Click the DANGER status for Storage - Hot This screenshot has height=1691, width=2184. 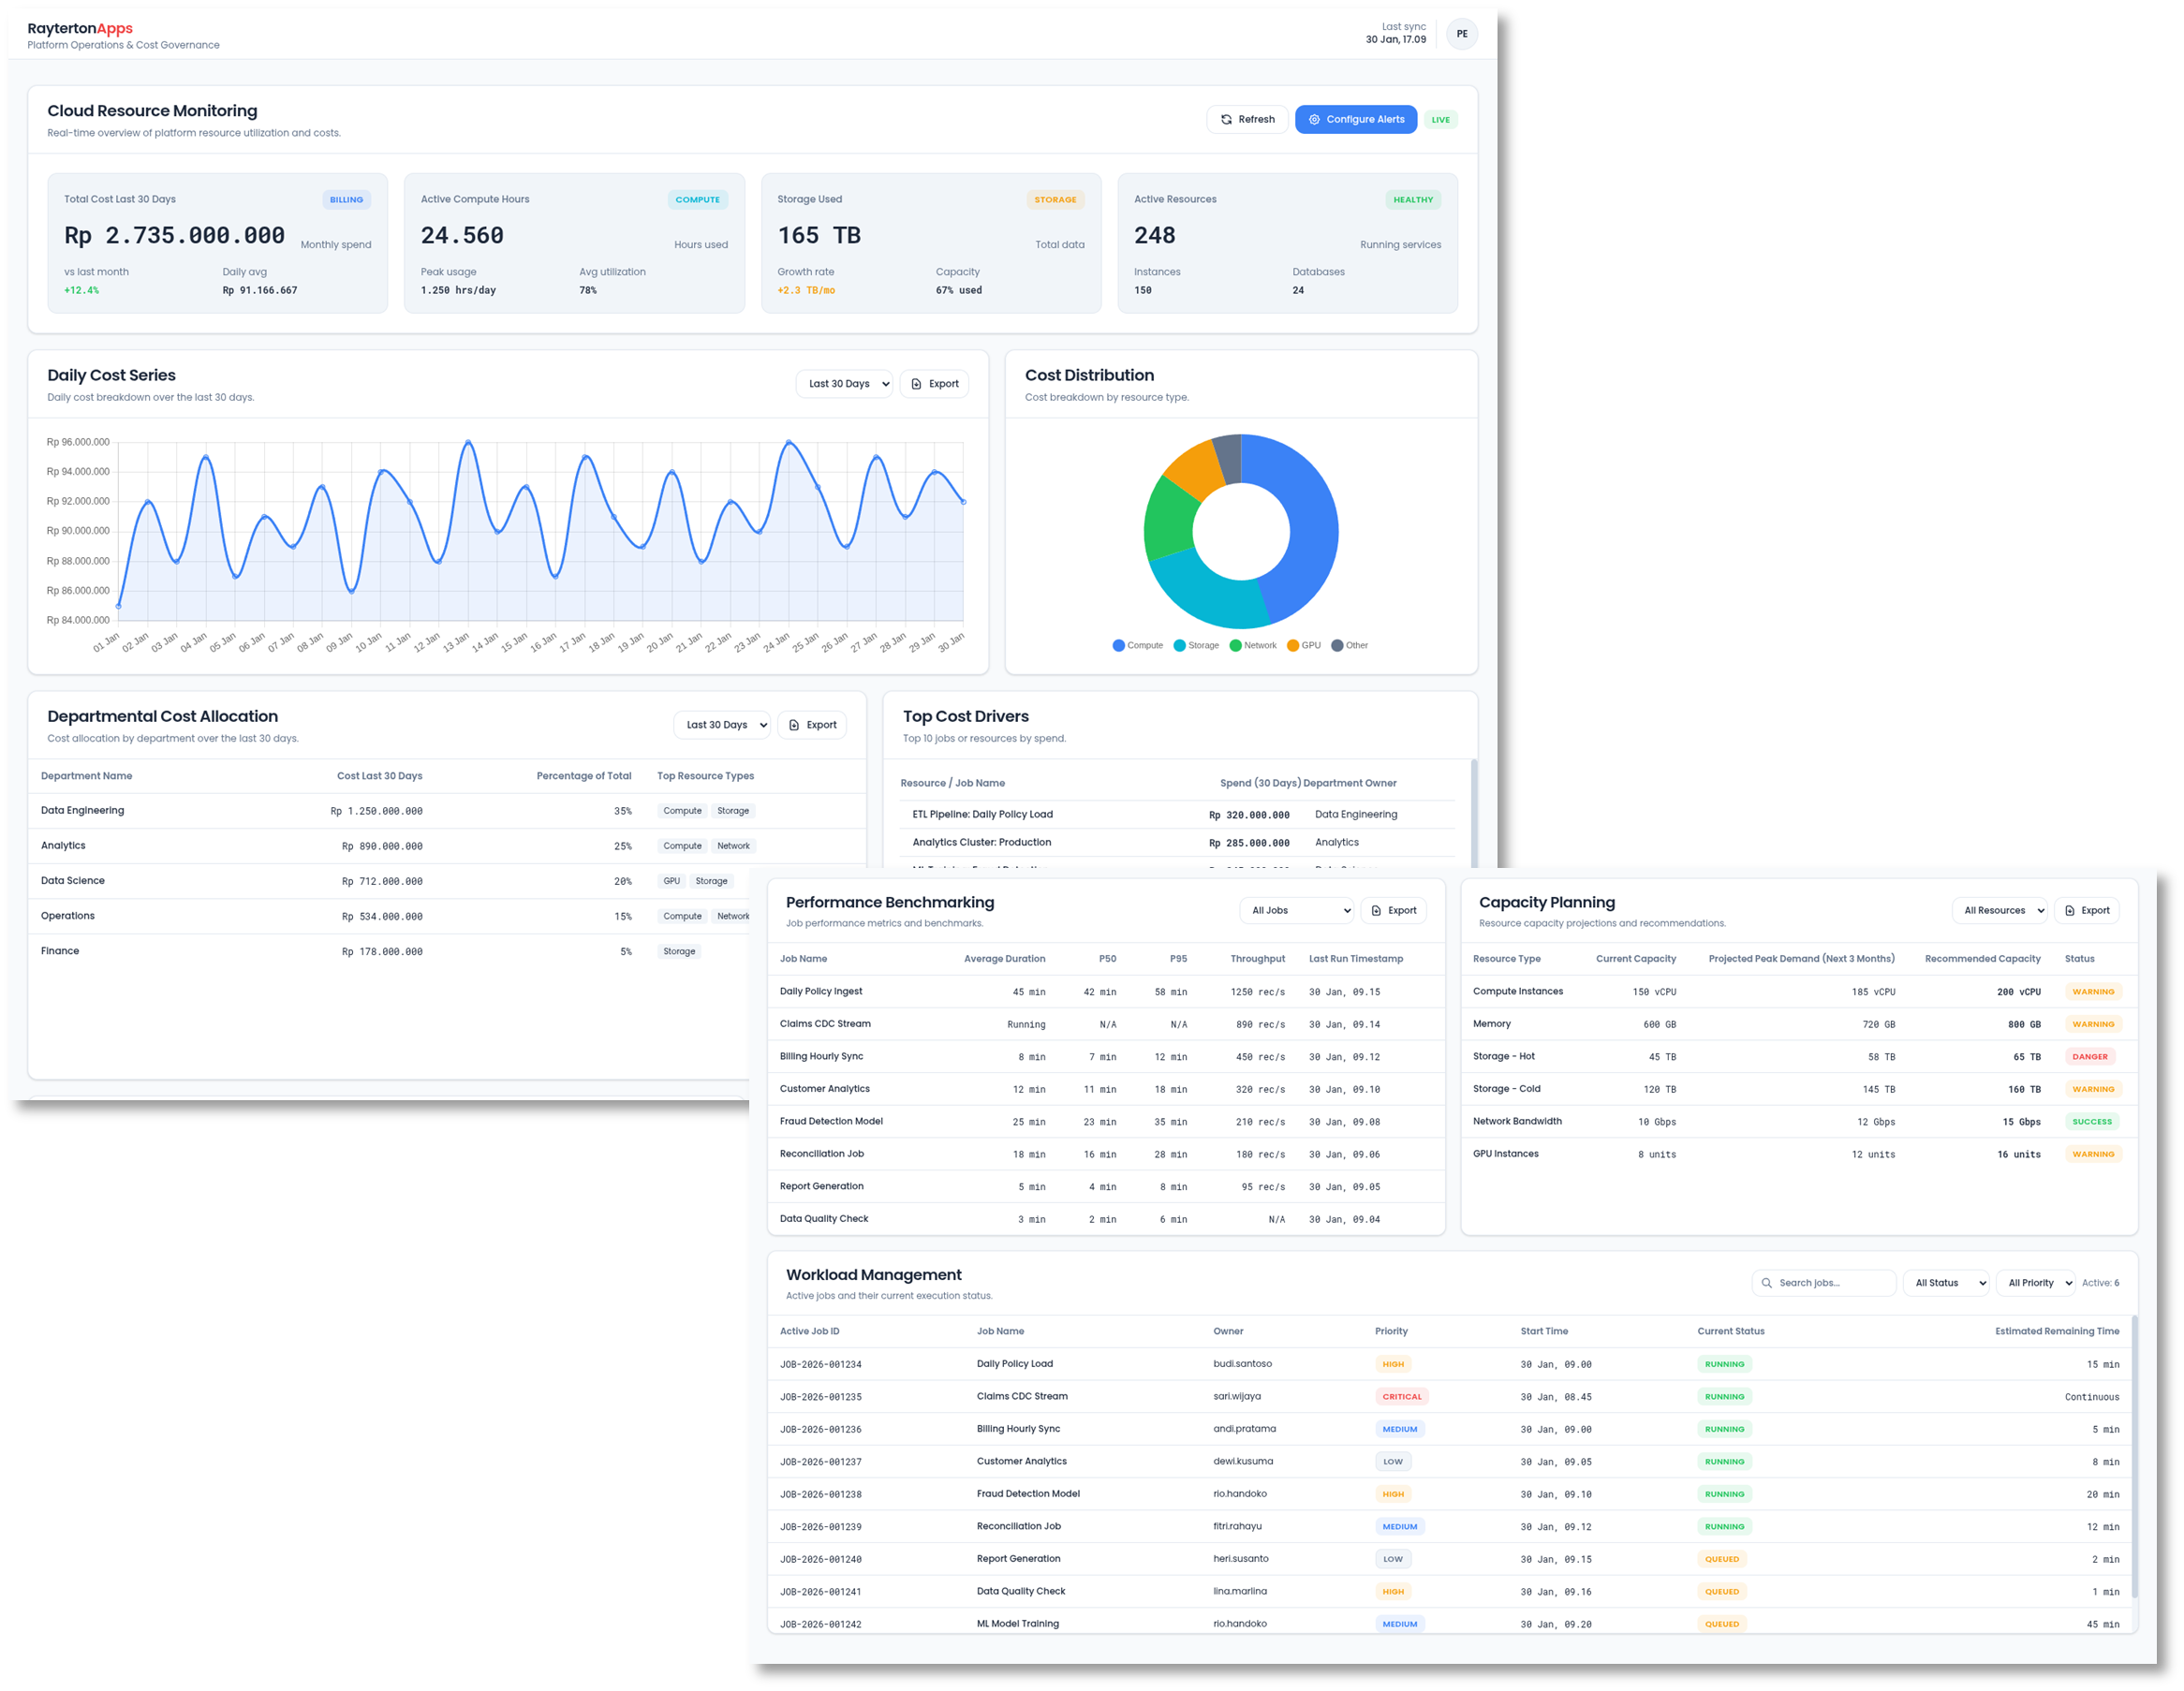click(2089, 1056)
